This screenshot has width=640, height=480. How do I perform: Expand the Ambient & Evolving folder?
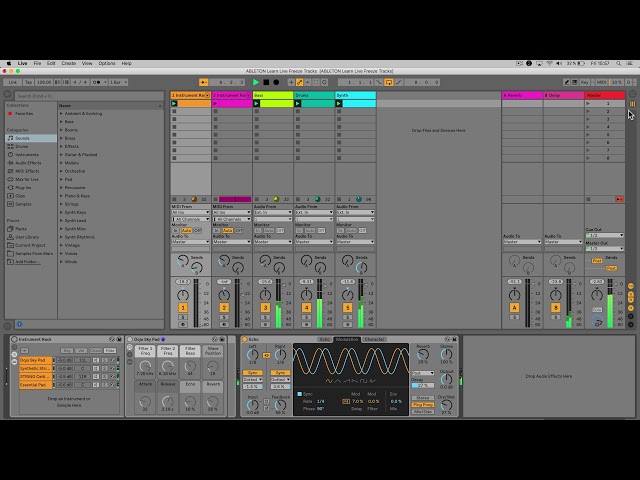[62, 113]
